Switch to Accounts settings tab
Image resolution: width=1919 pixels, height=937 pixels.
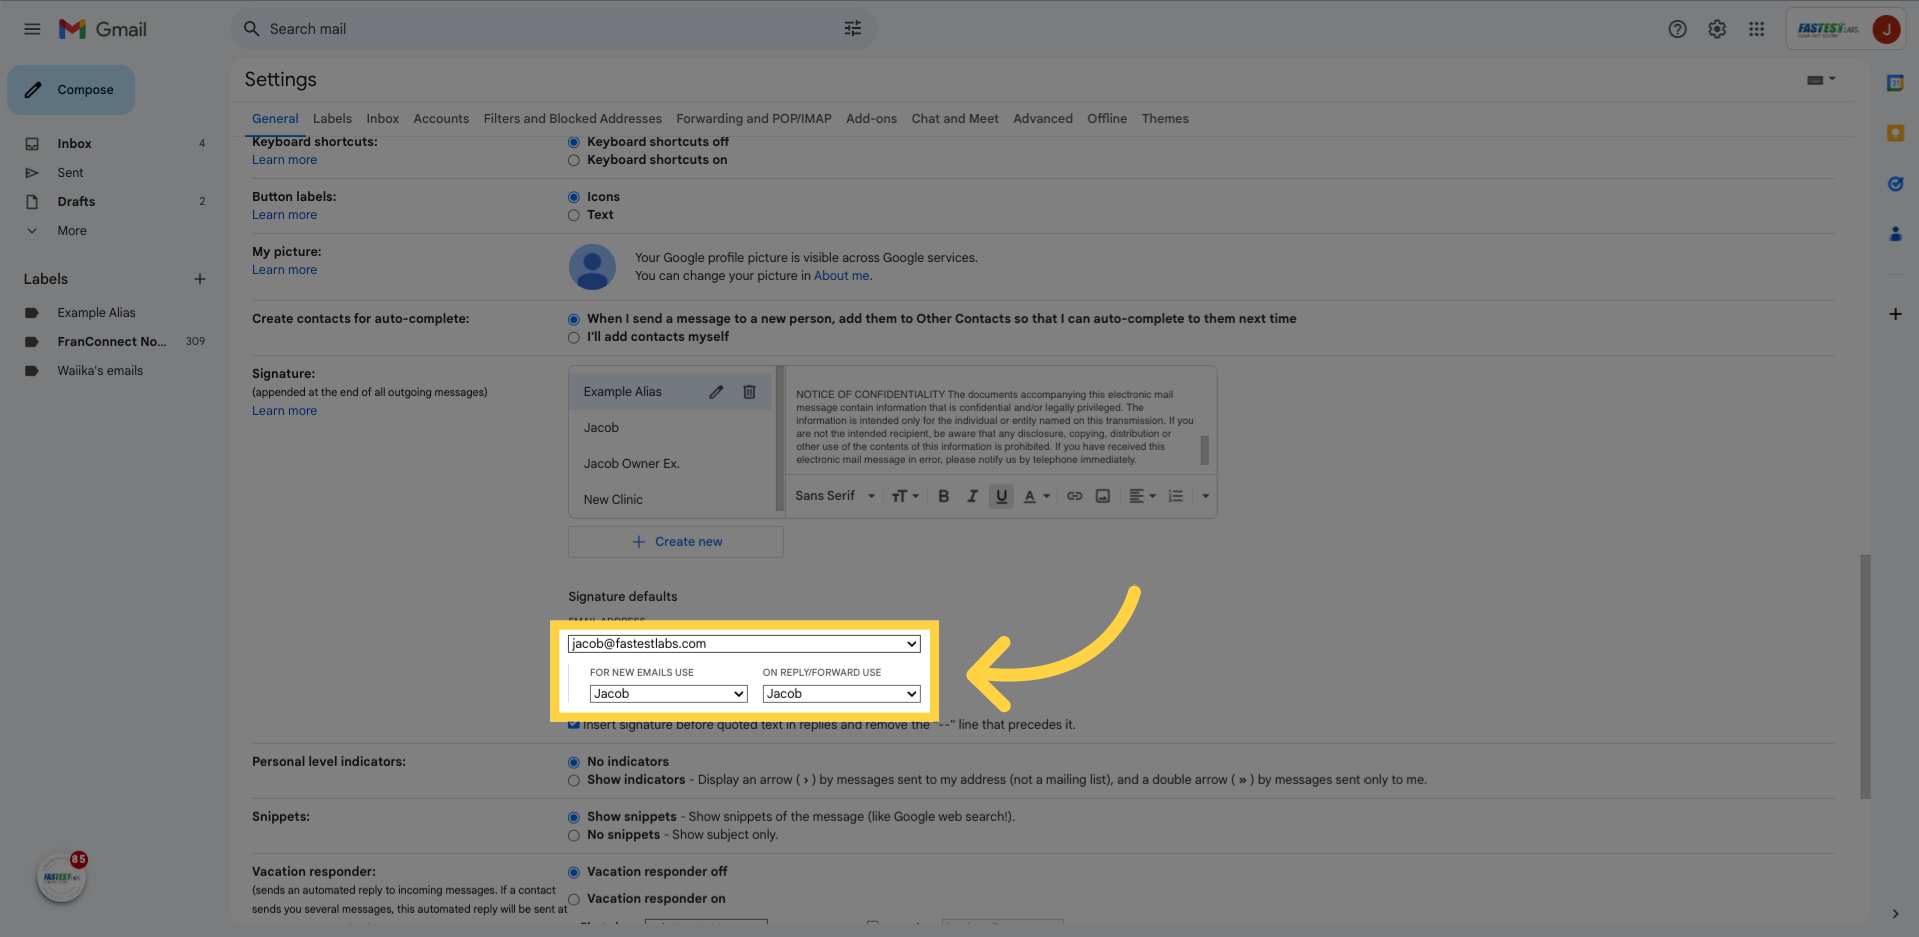(x=441, y=118)
